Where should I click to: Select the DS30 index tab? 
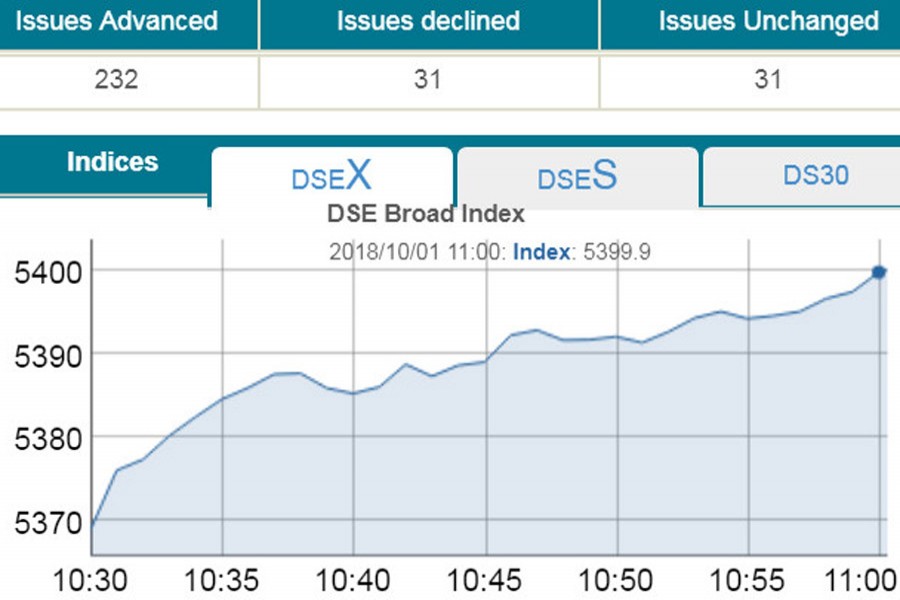[x=815, y=175]
